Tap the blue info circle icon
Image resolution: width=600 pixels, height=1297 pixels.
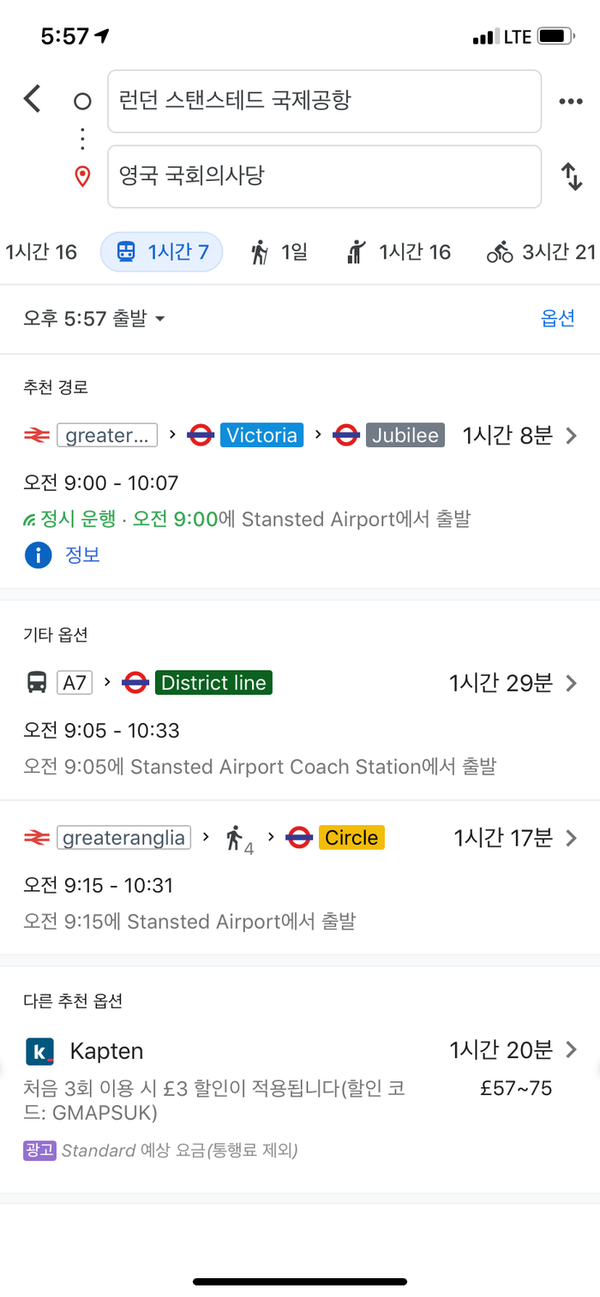click(x=37, y=555)
